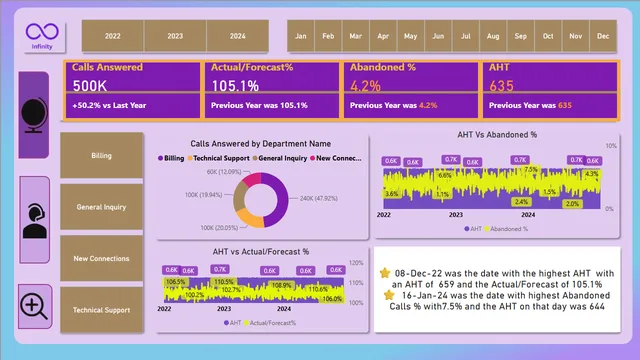Select the AHT 635 card
The image size is (640, 360).
(550, 90)
